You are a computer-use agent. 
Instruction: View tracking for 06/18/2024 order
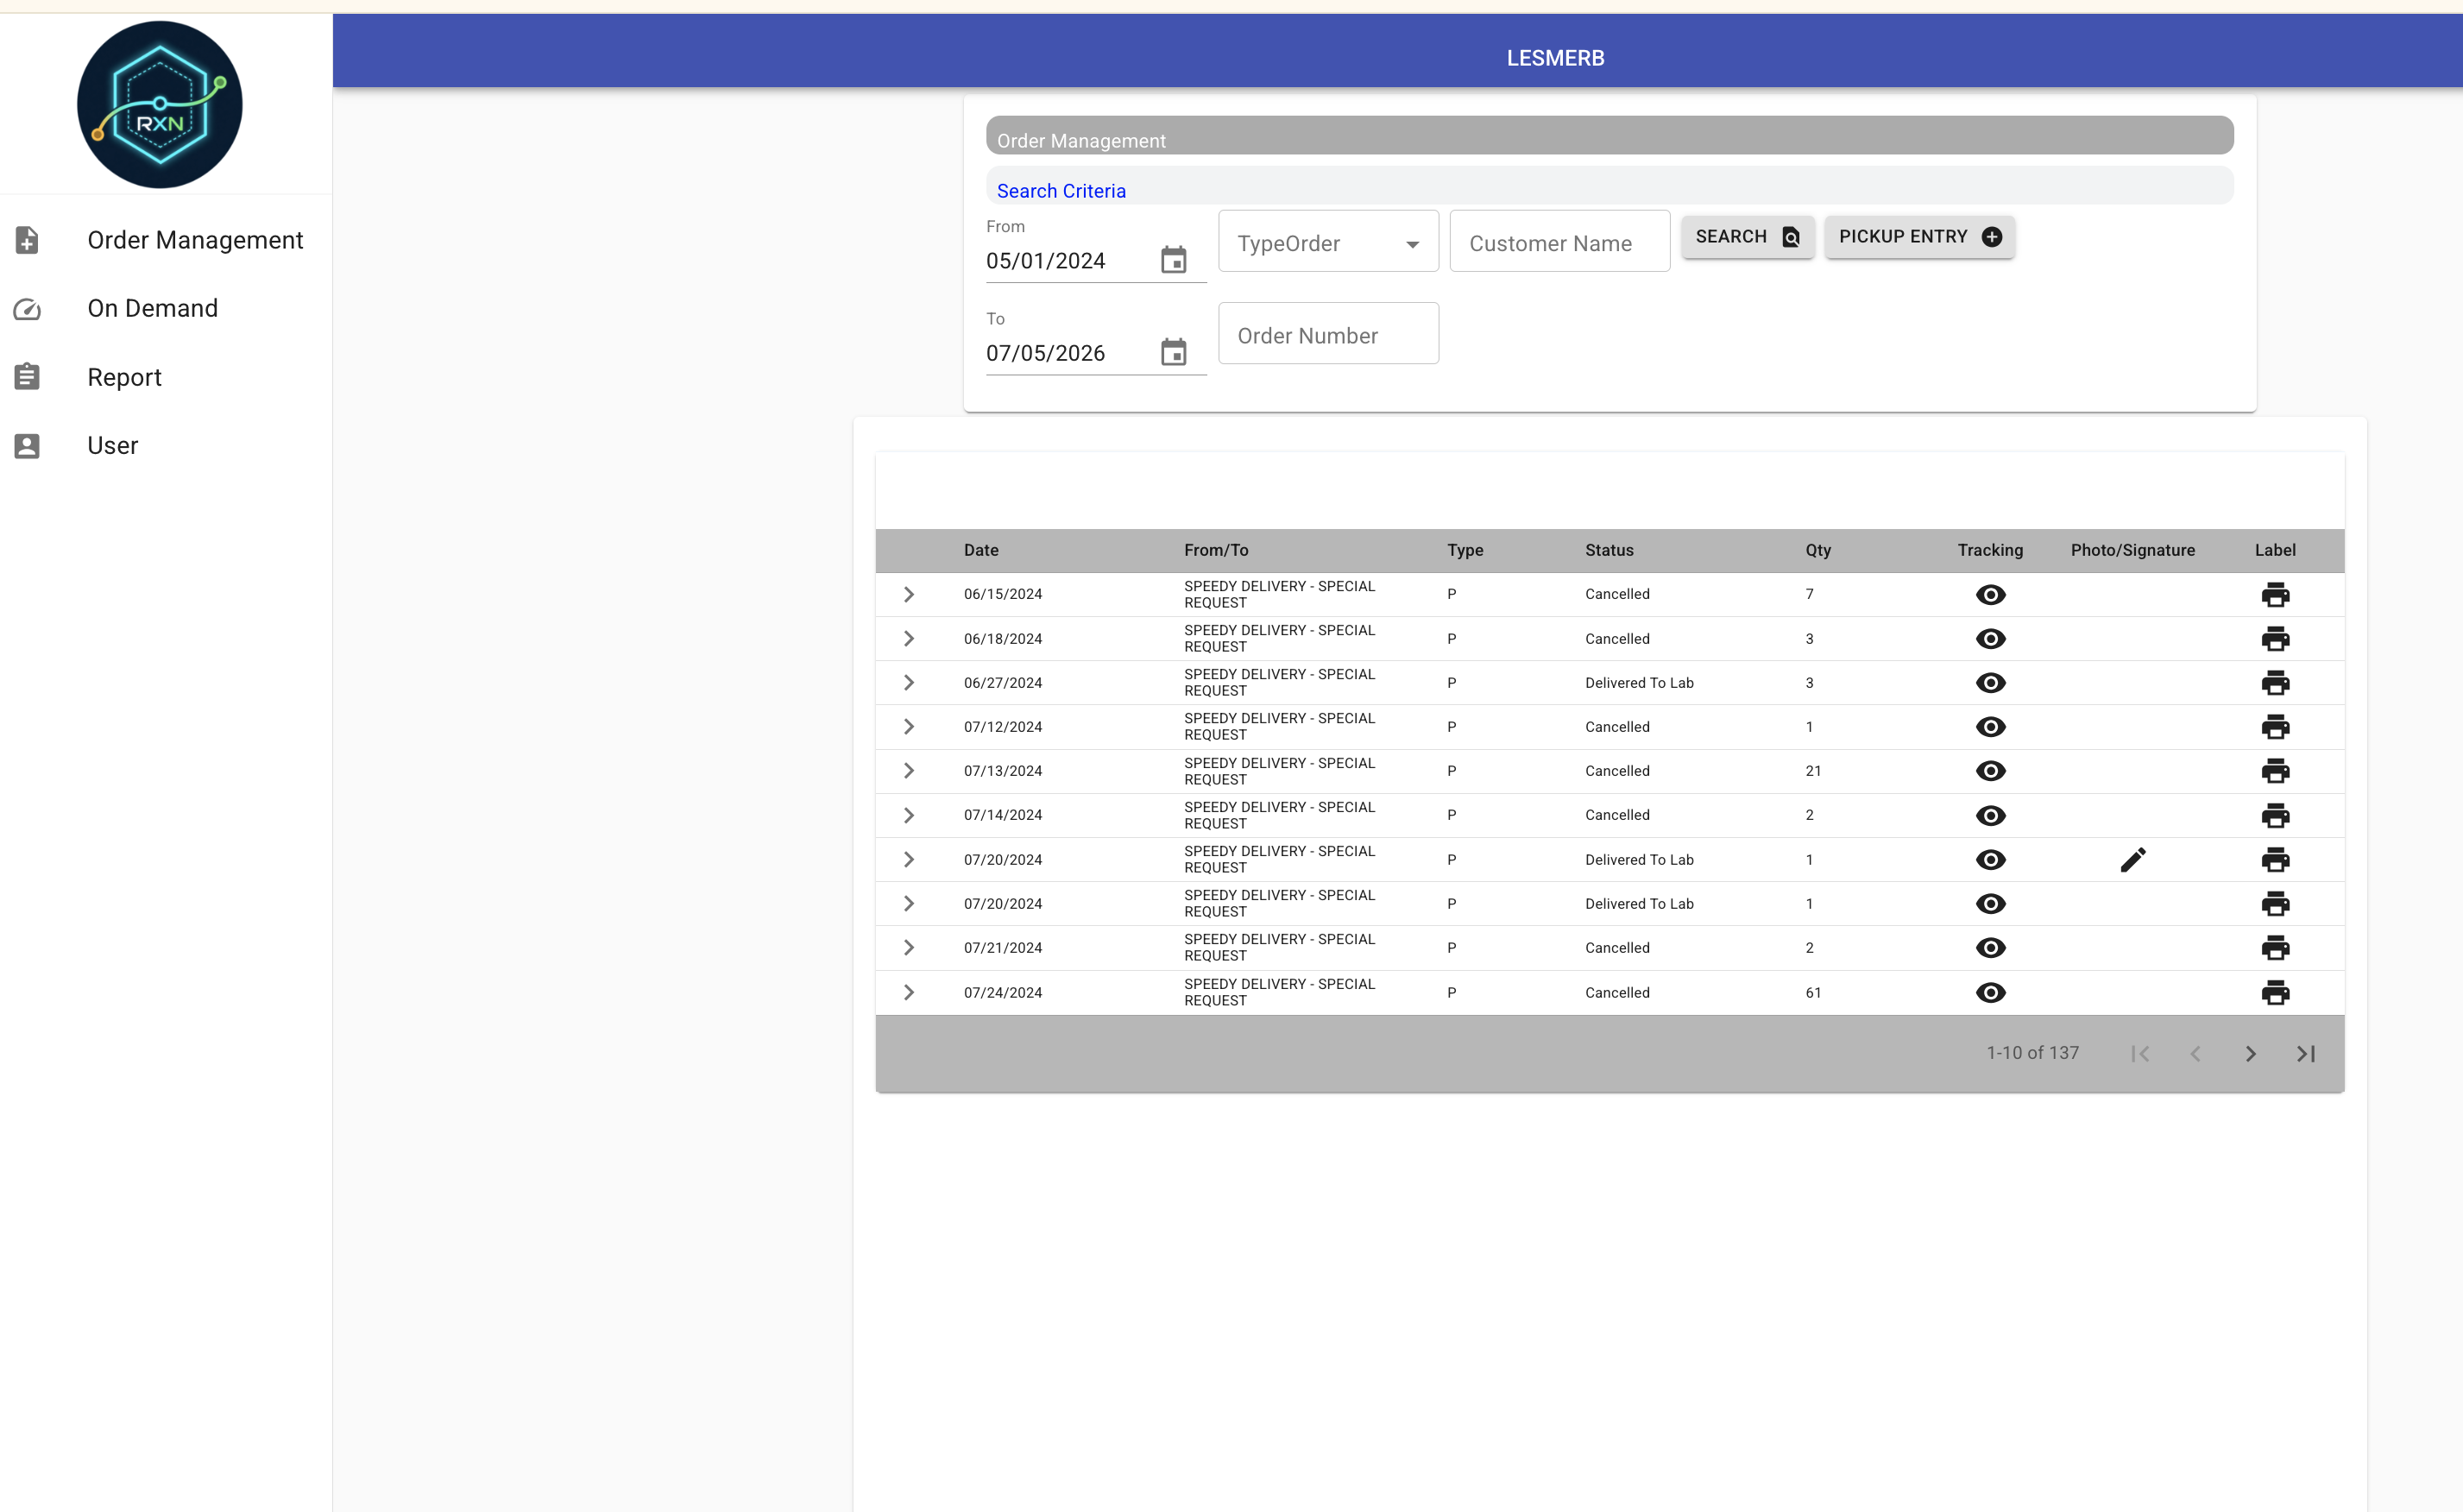coord(1990,639)
